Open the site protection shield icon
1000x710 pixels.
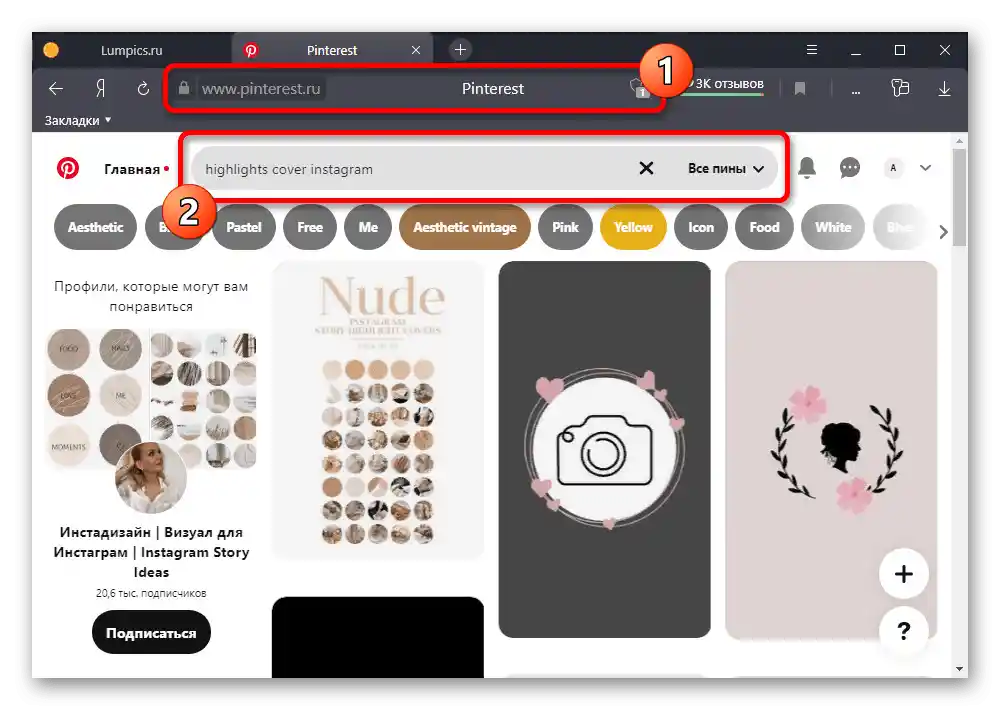tap(638, 88)
